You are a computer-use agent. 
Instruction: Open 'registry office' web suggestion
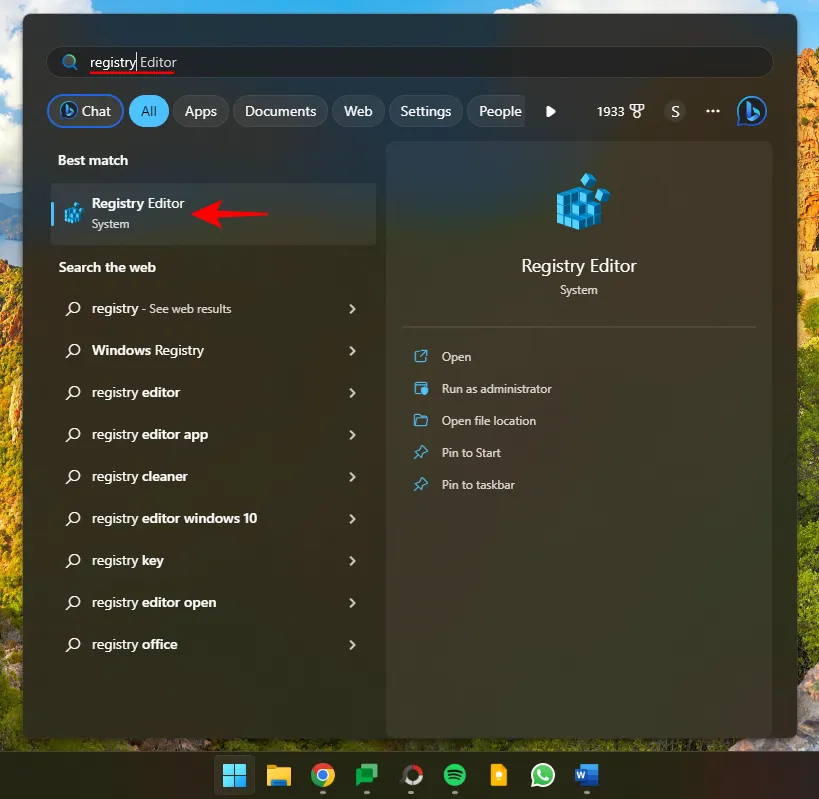(214, 644)
